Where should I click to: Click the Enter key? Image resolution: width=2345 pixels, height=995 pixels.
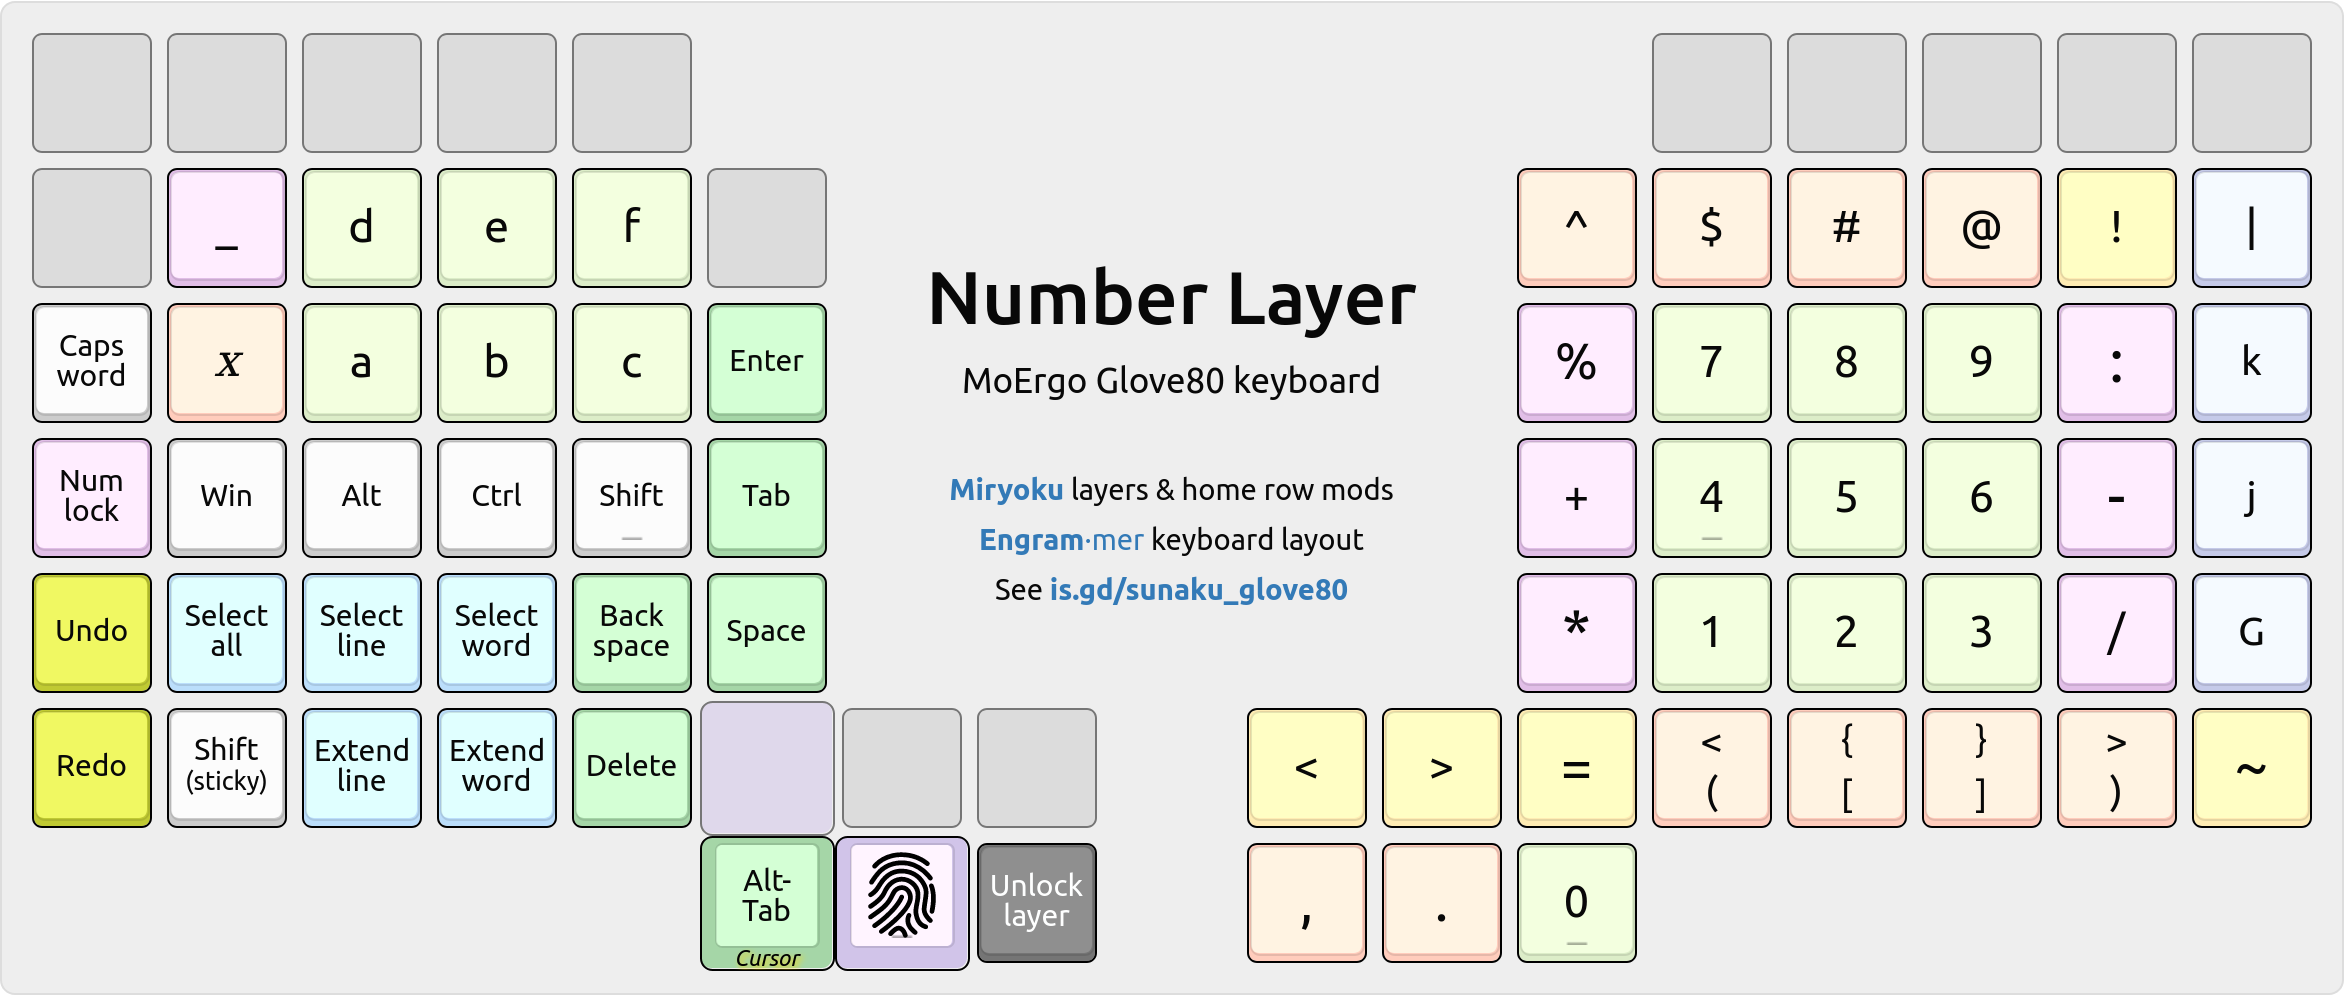click(767, 363)
